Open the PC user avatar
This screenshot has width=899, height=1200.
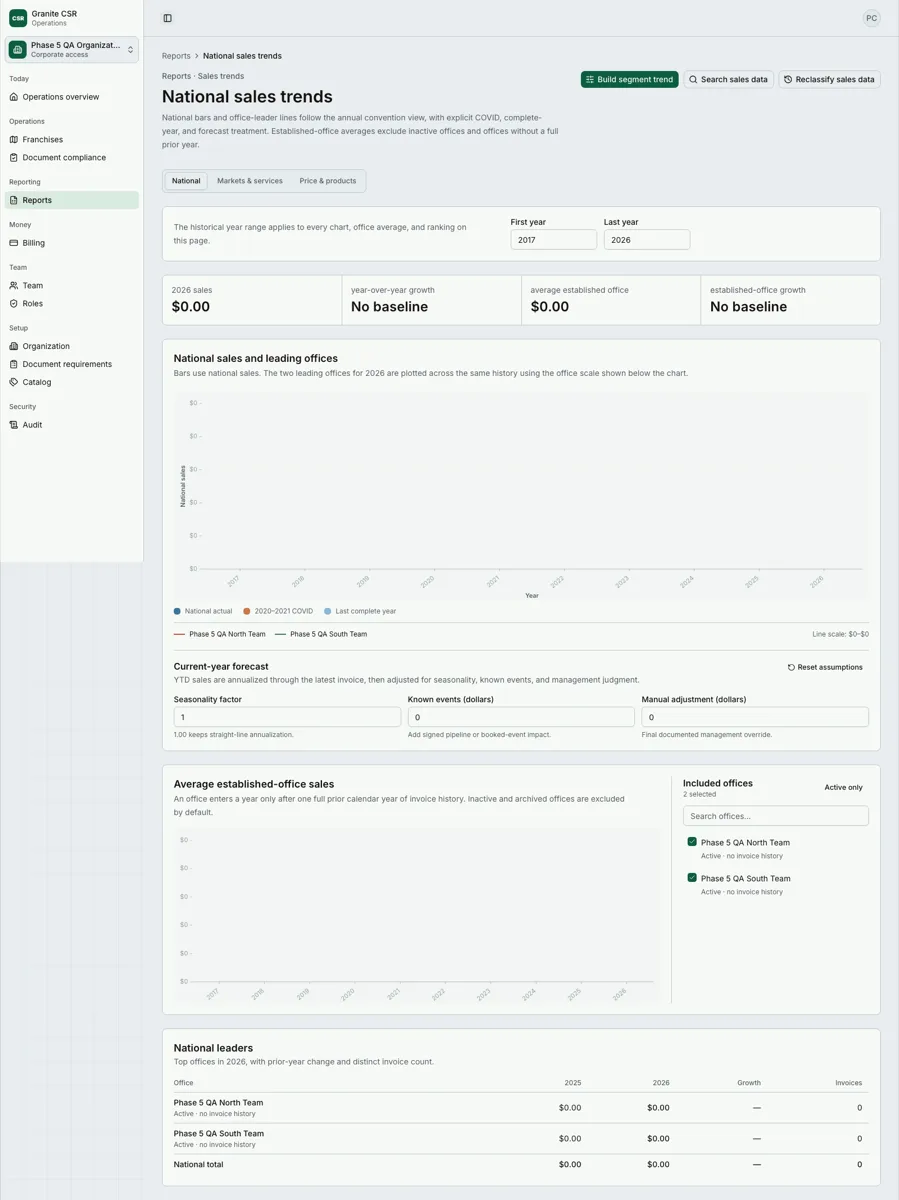click(872, 18)
